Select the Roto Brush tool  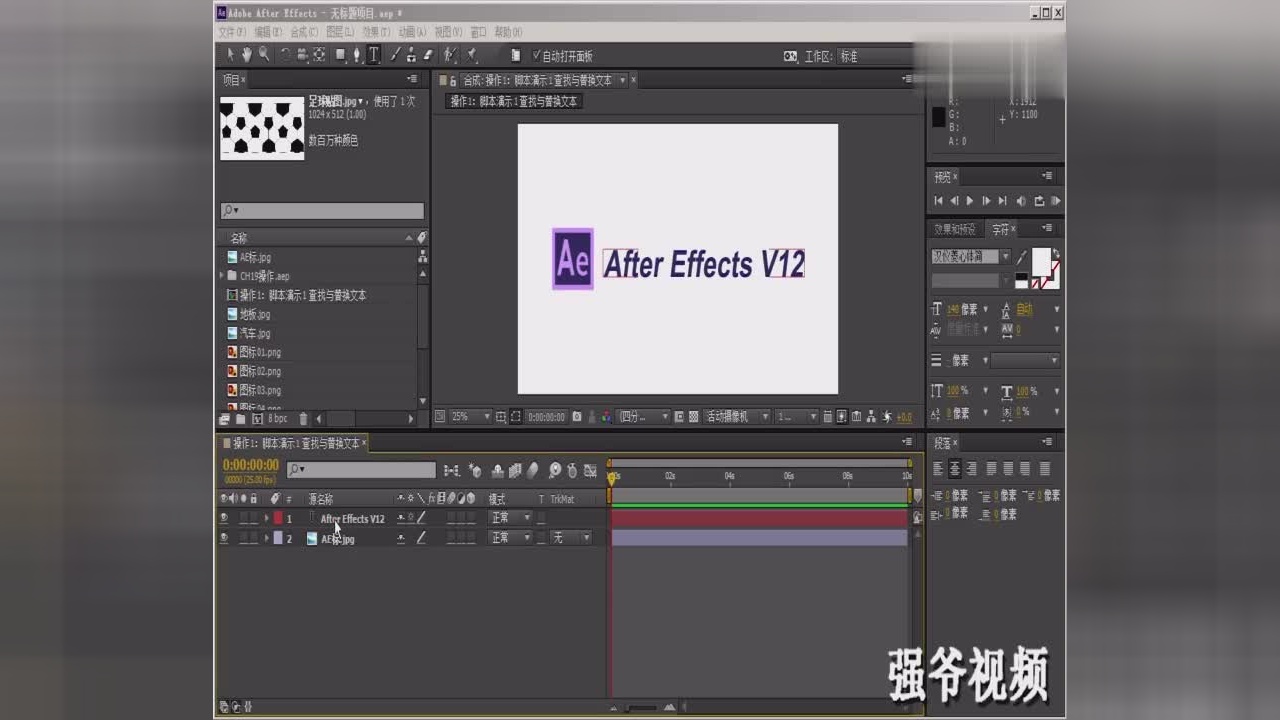click(451, 56)
